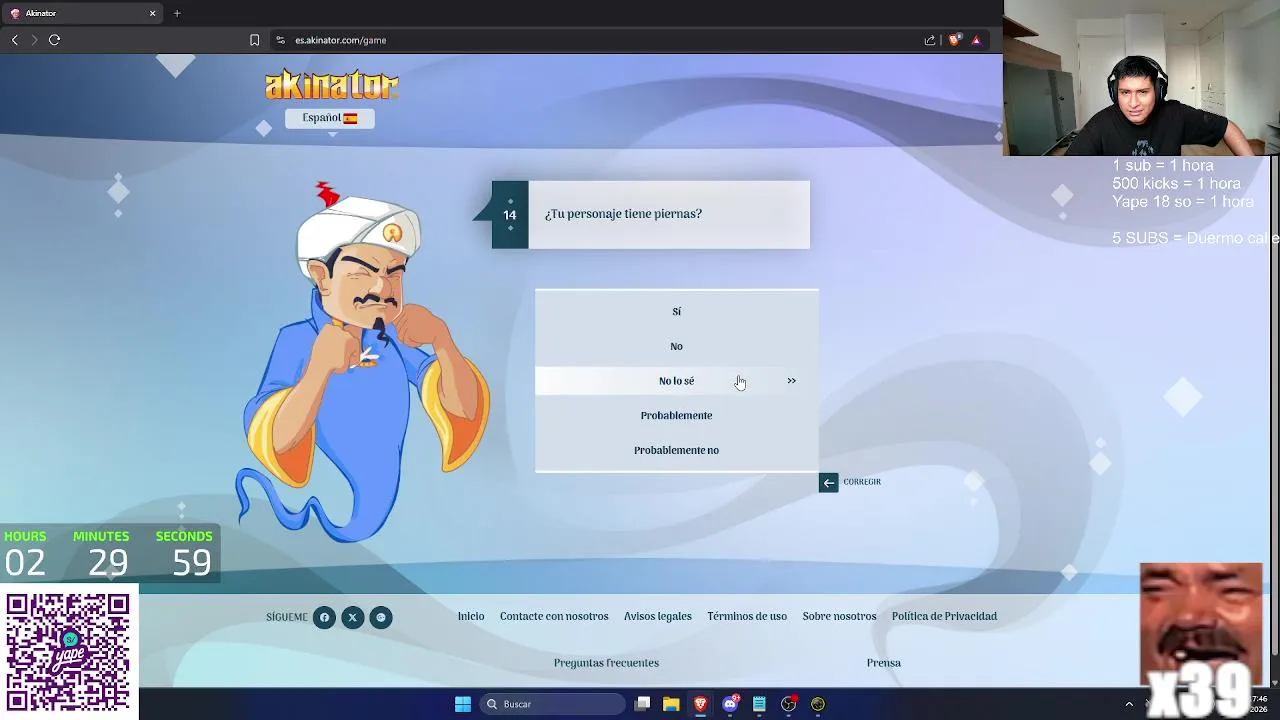Screen dimensions: 1280x720
Task: Choose the 'No lo sé' answer
Action: [x=676, y=381]
